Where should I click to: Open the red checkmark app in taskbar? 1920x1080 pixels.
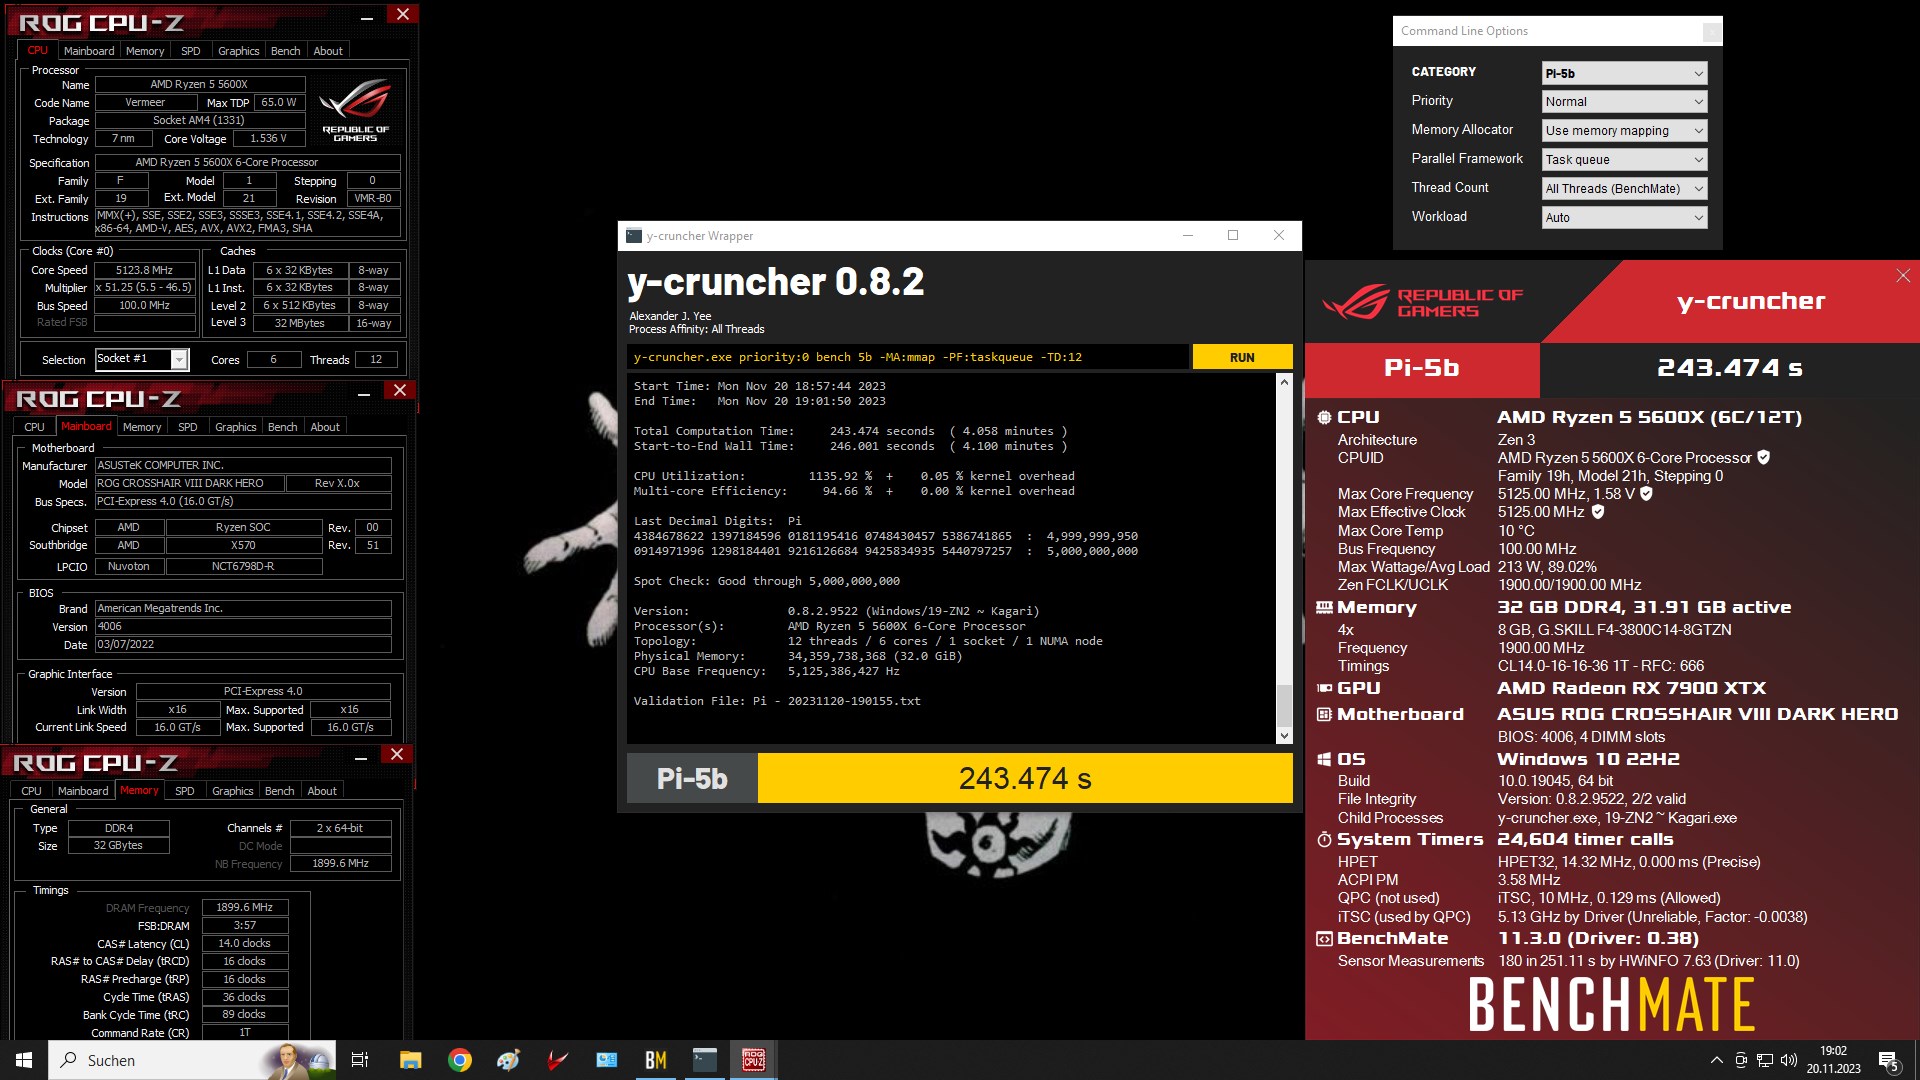(x=558, y=1060)
